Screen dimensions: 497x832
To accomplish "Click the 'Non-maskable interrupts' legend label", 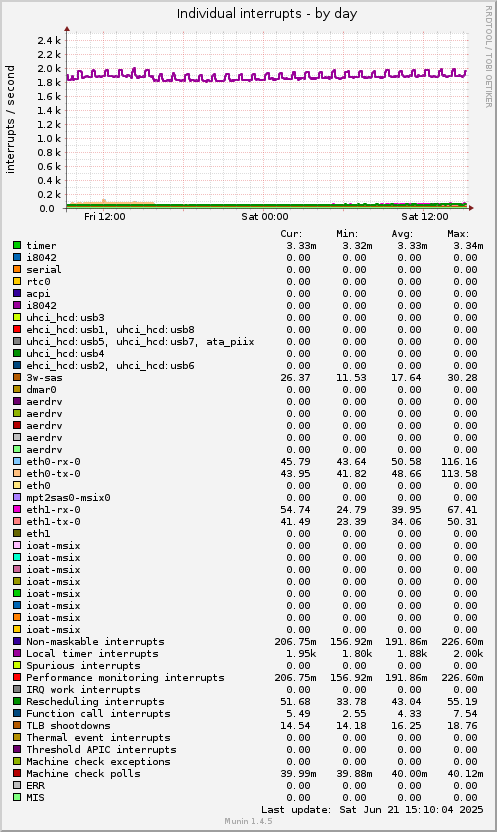I will click(95, 642).
